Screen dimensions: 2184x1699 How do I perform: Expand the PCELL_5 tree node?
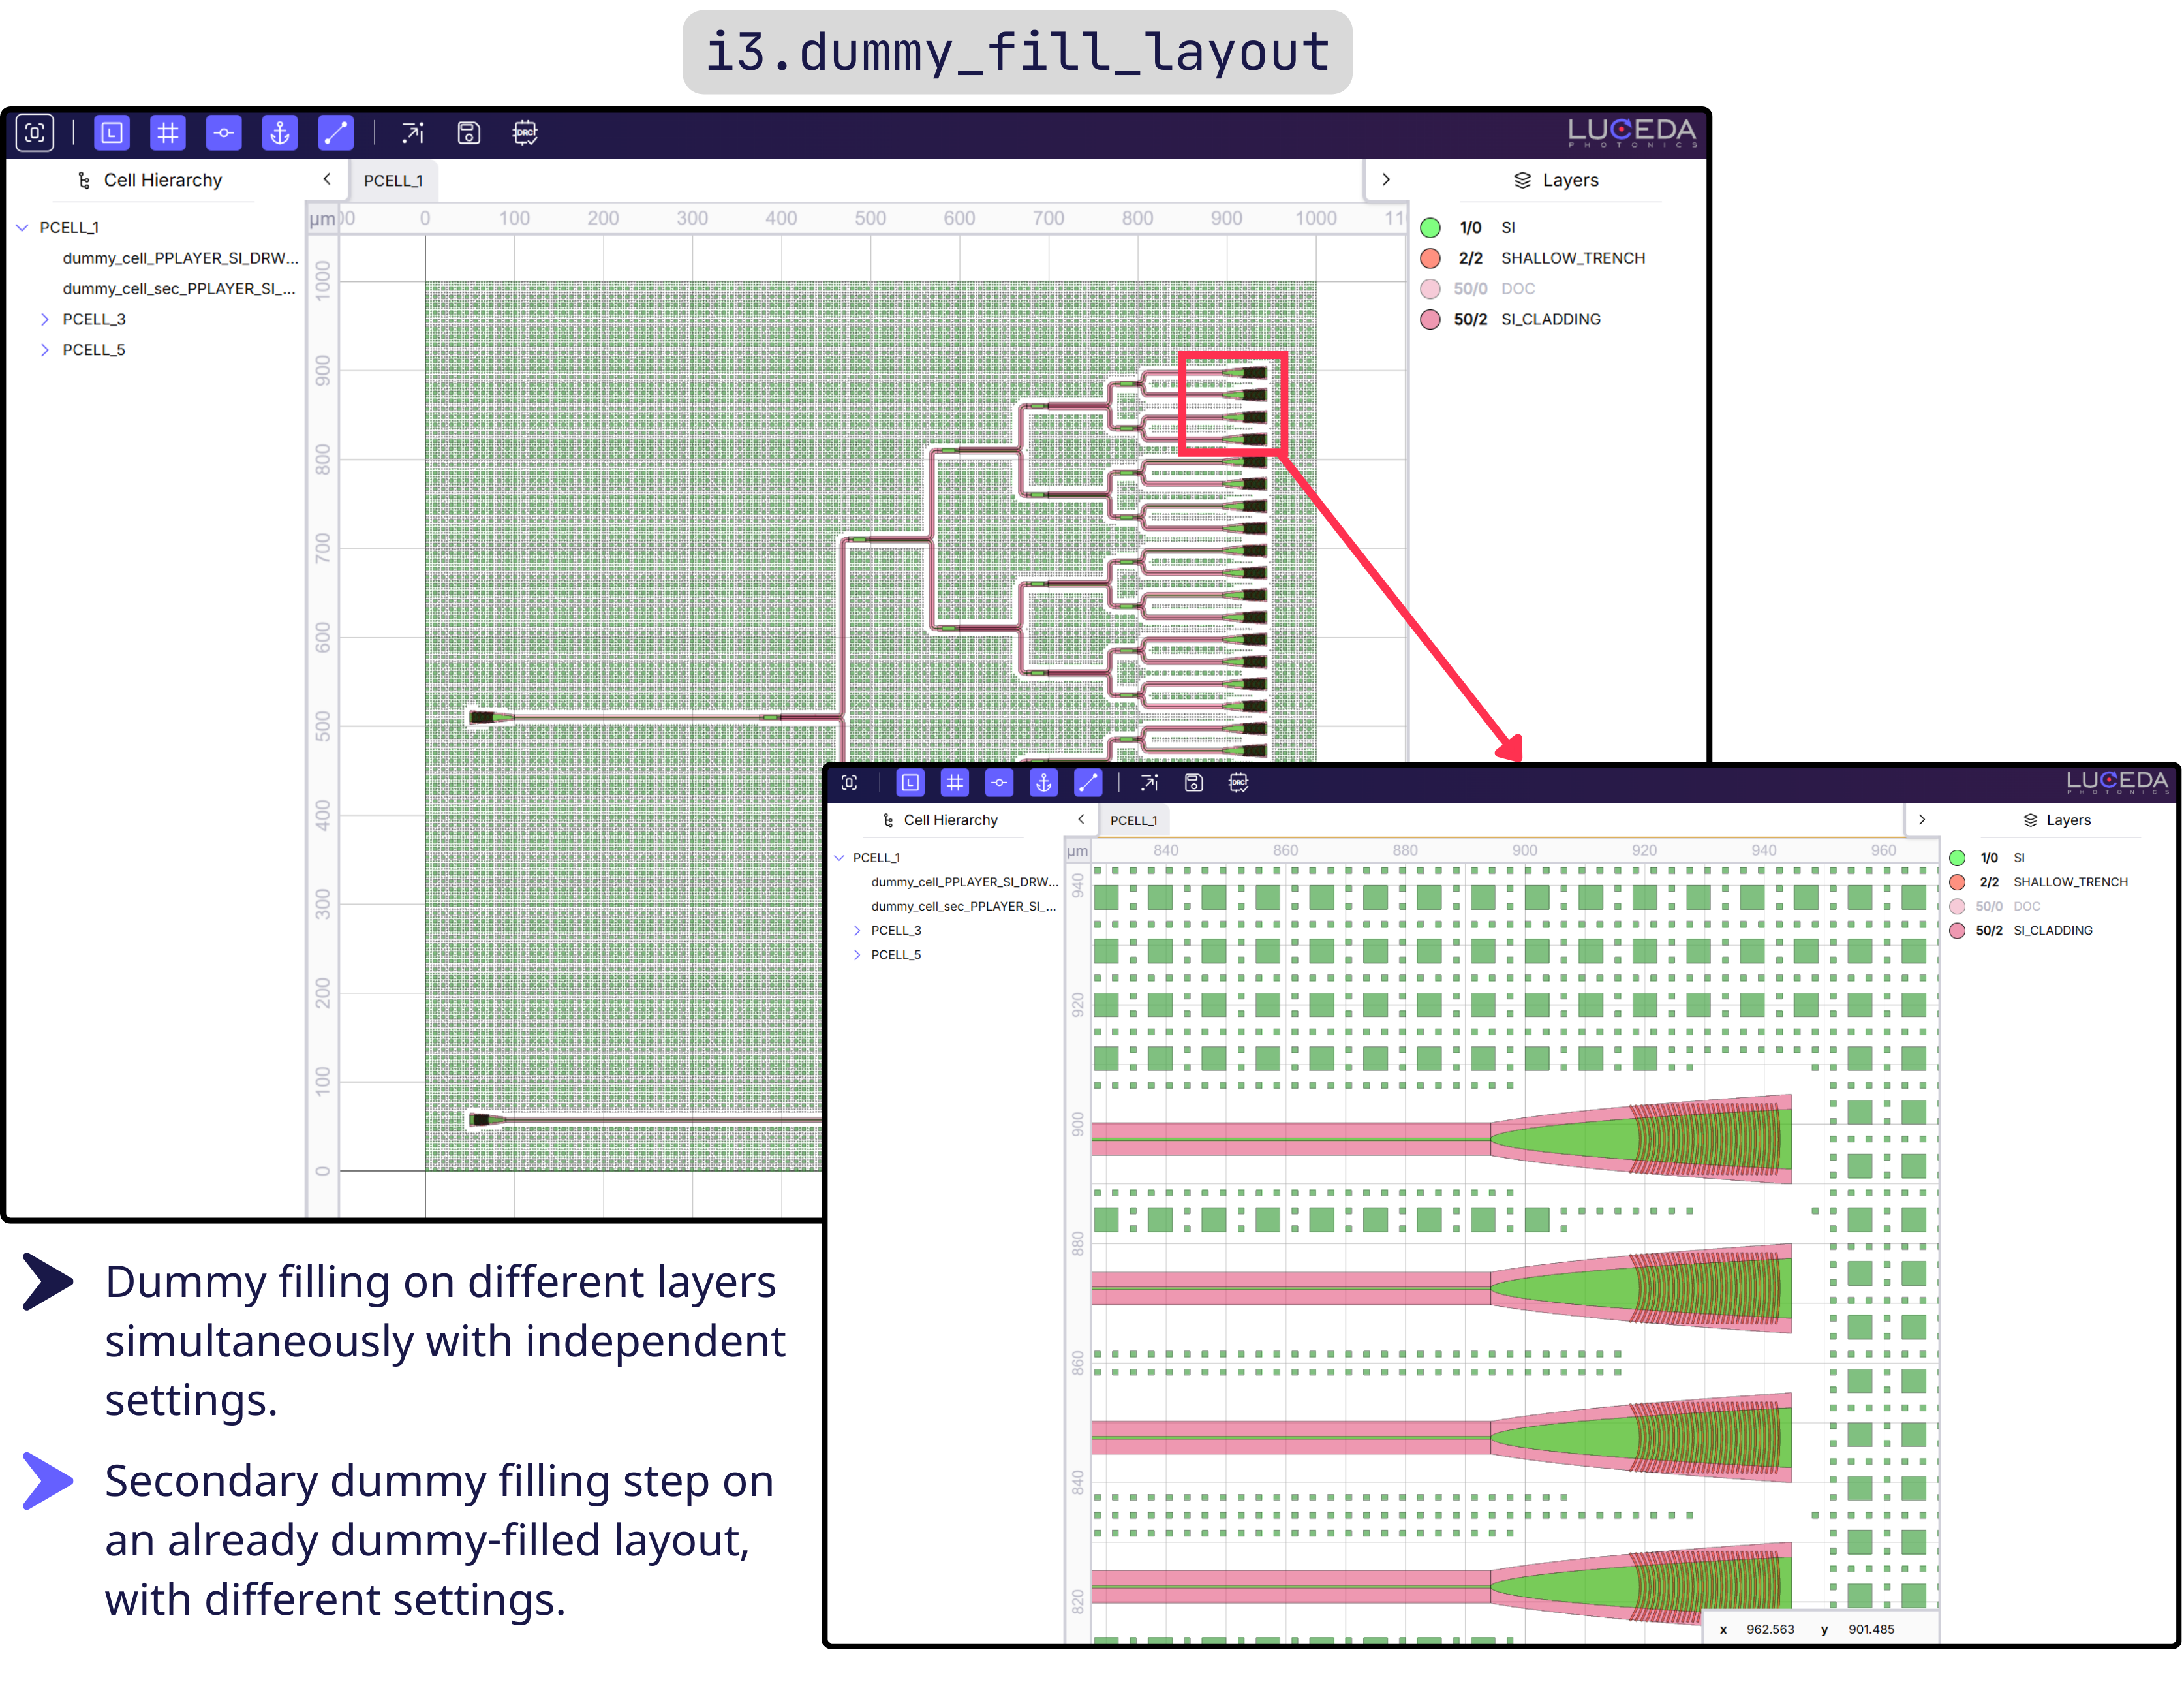click(x=45, y=349)
